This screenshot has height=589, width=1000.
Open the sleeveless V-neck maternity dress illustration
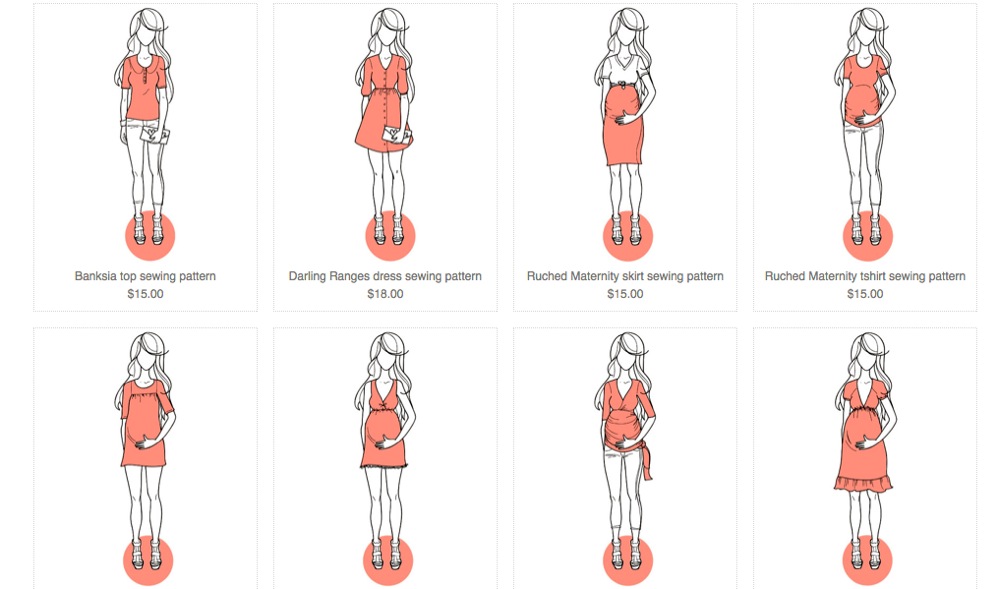point(385,459)
